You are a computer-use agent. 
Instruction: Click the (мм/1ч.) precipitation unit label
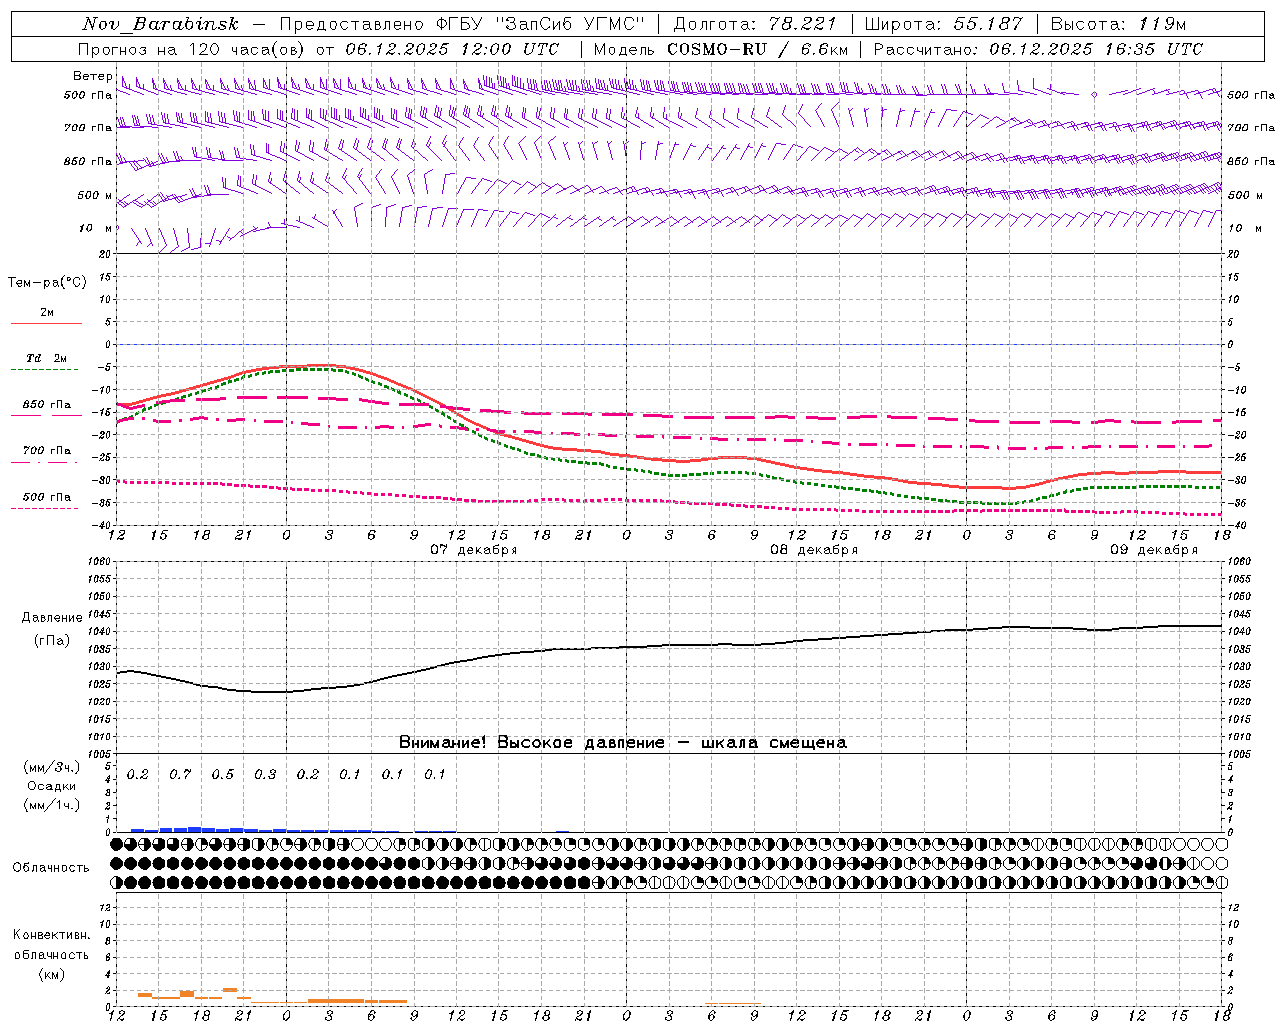(52, 805)
